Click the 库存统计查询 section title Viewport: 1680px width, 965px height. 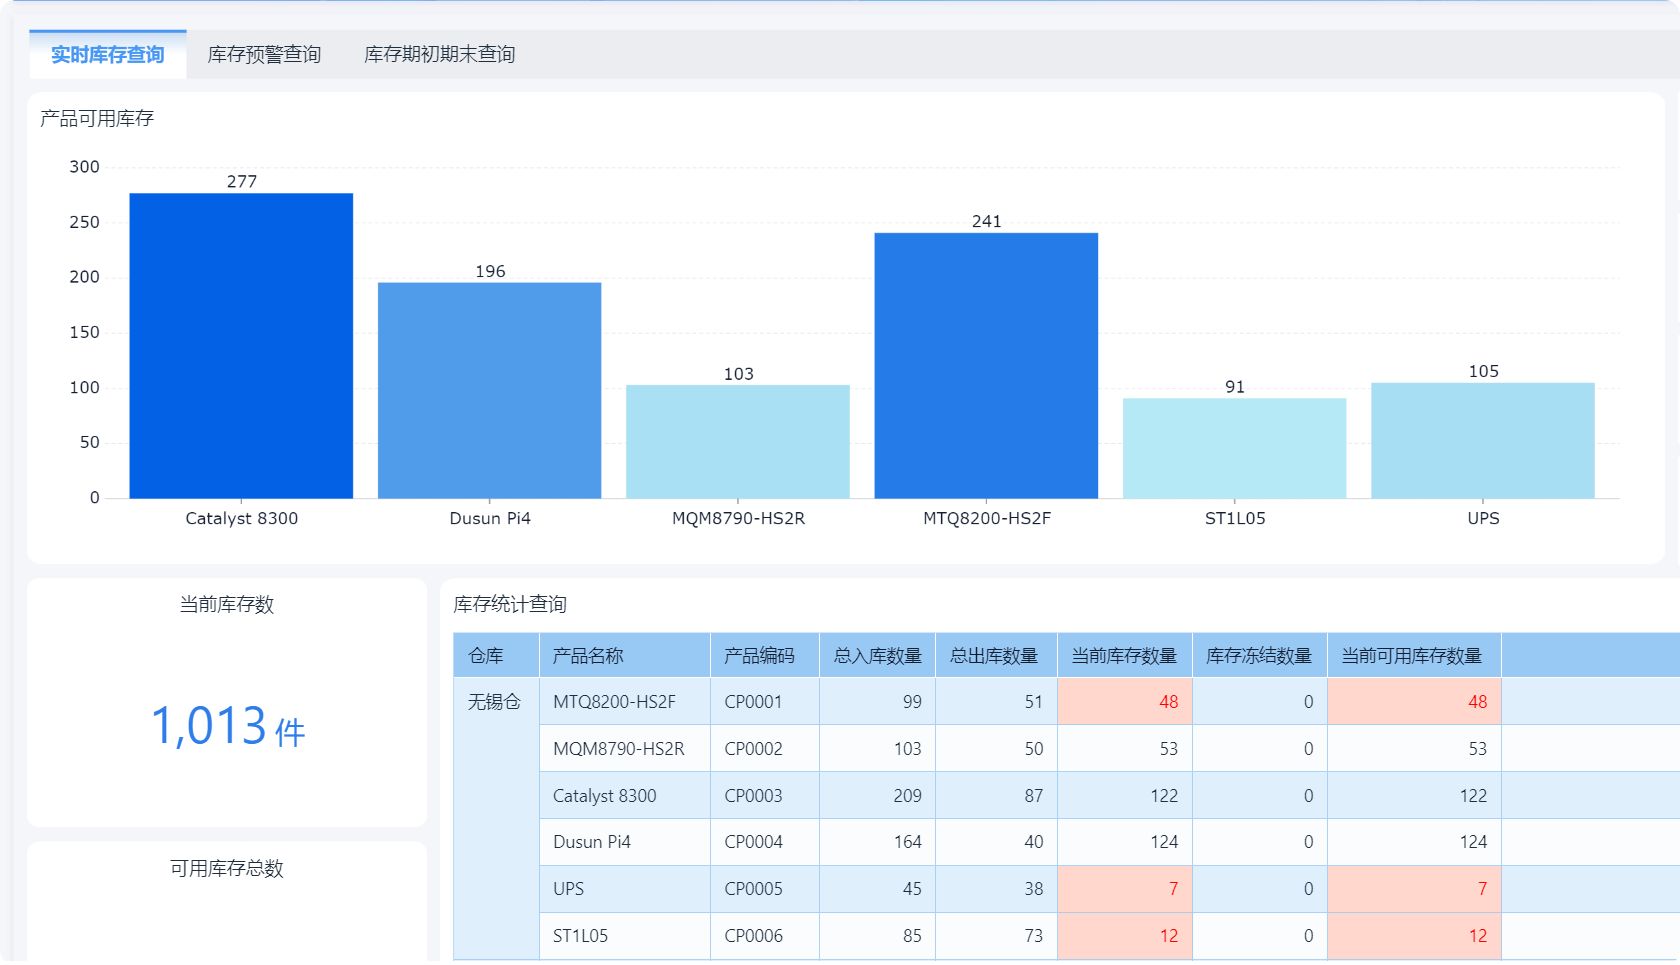510,605
